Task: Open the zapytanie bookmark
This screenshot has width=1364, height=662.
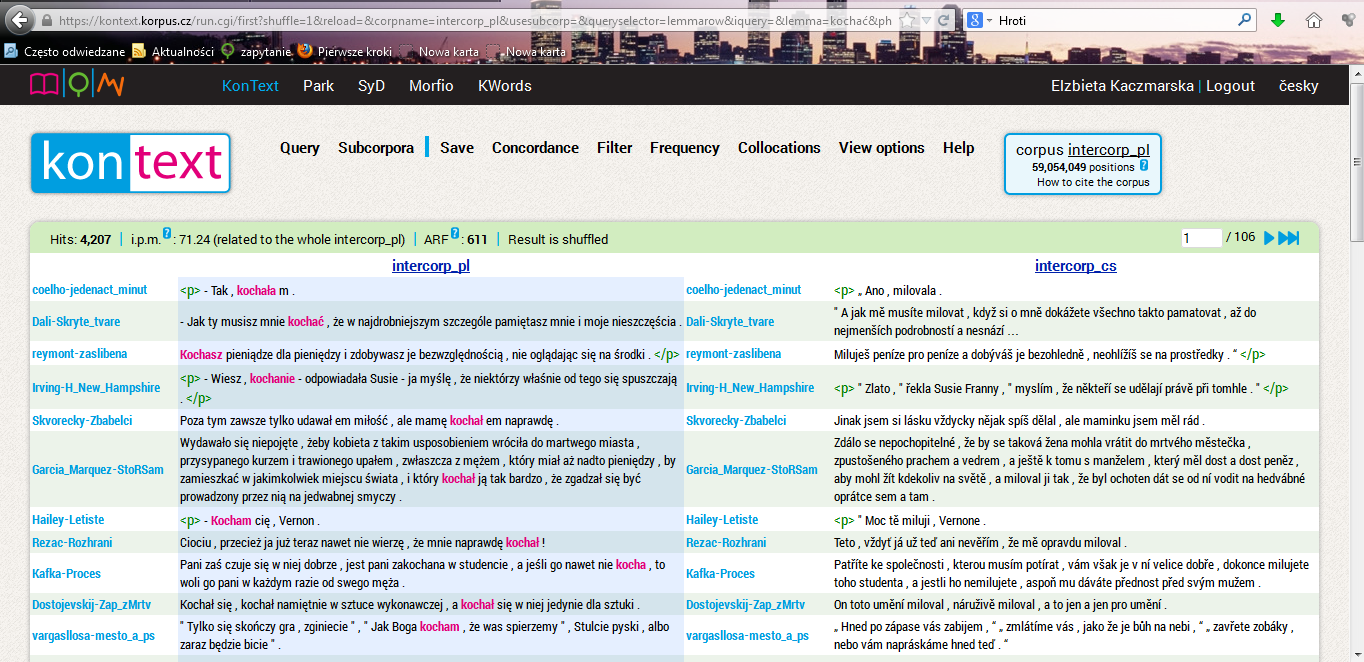Action: tap(255, 51)
